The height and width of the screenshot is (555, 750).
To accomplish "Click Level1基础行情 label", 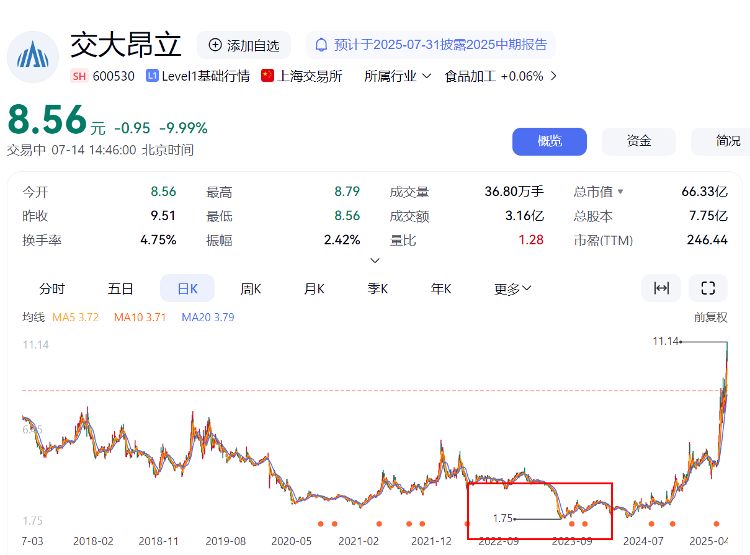I will [206, 76].
